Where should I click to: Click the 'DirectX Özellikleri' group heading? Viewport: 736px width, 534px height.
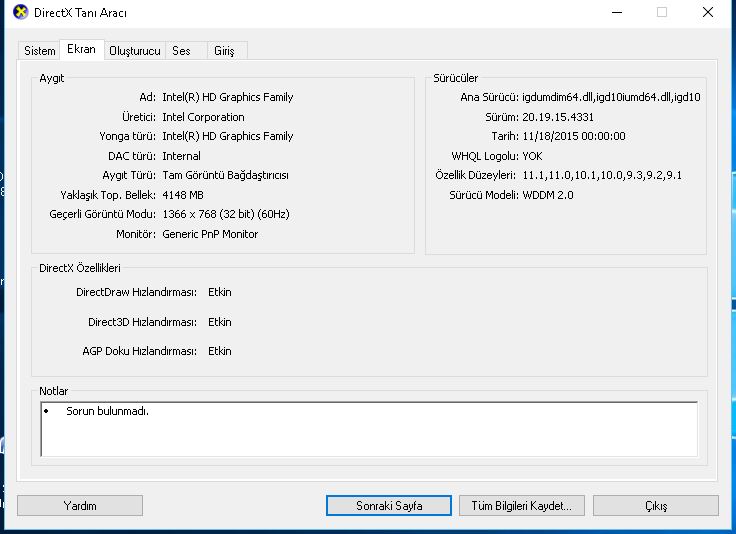[80, 268]
